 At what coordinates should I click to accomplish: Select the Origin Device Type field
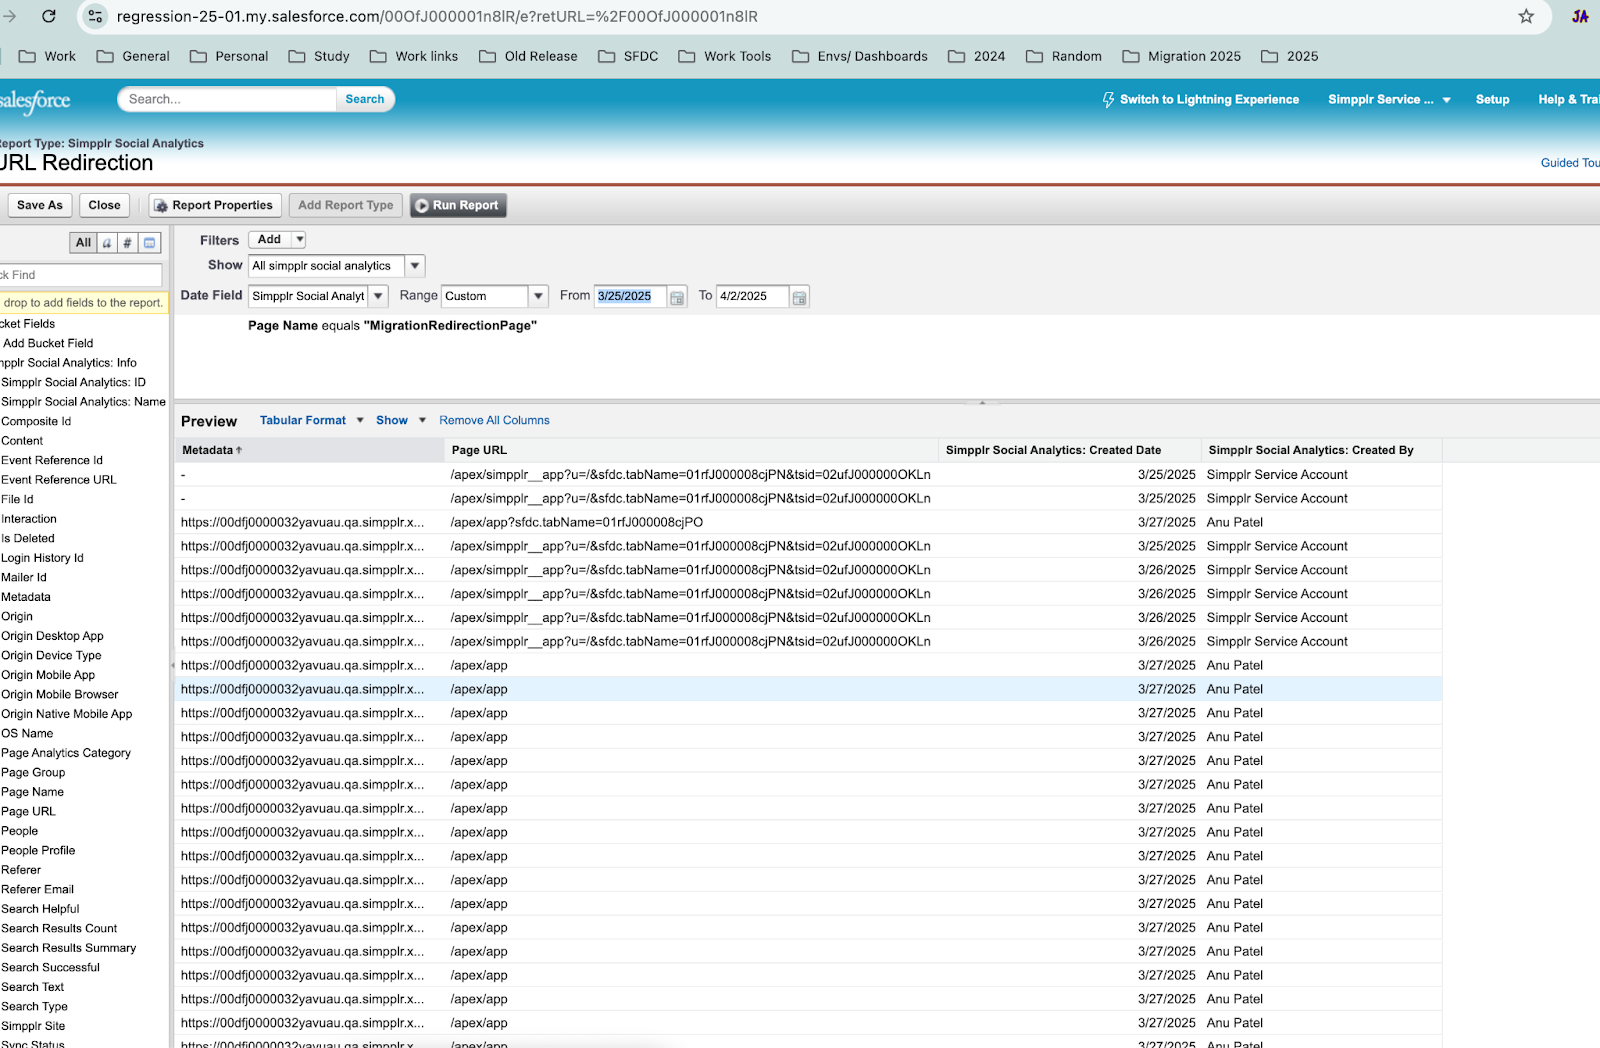click(x=51, y=655)
